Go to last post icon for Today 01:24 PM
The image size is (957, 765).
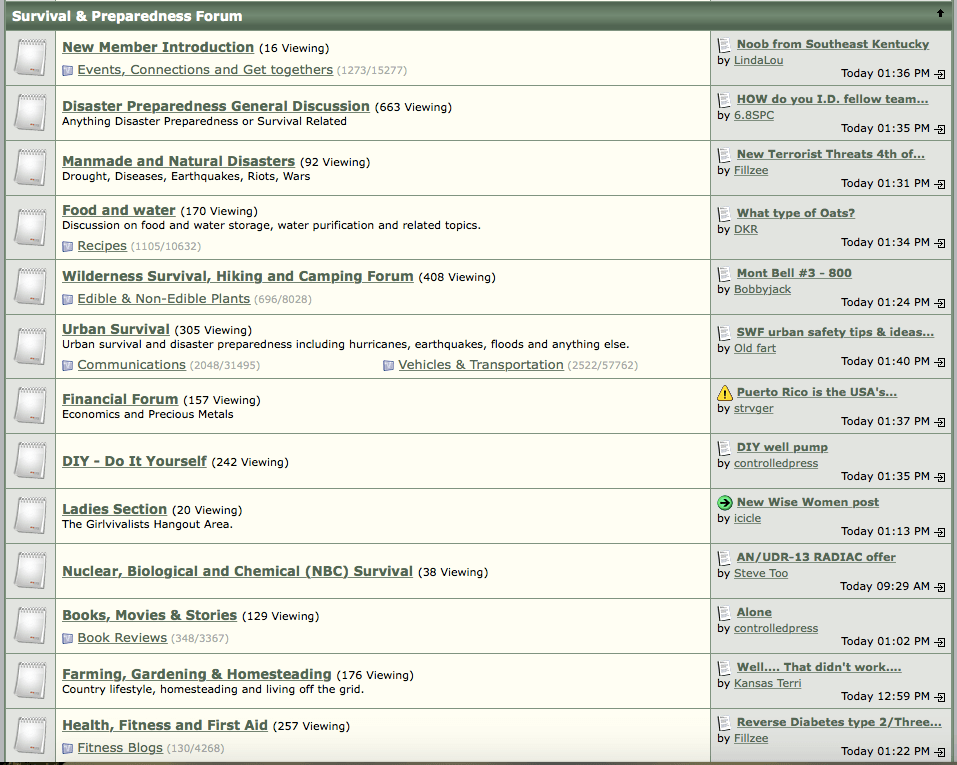pyautogui.click(x=940, y=303)
